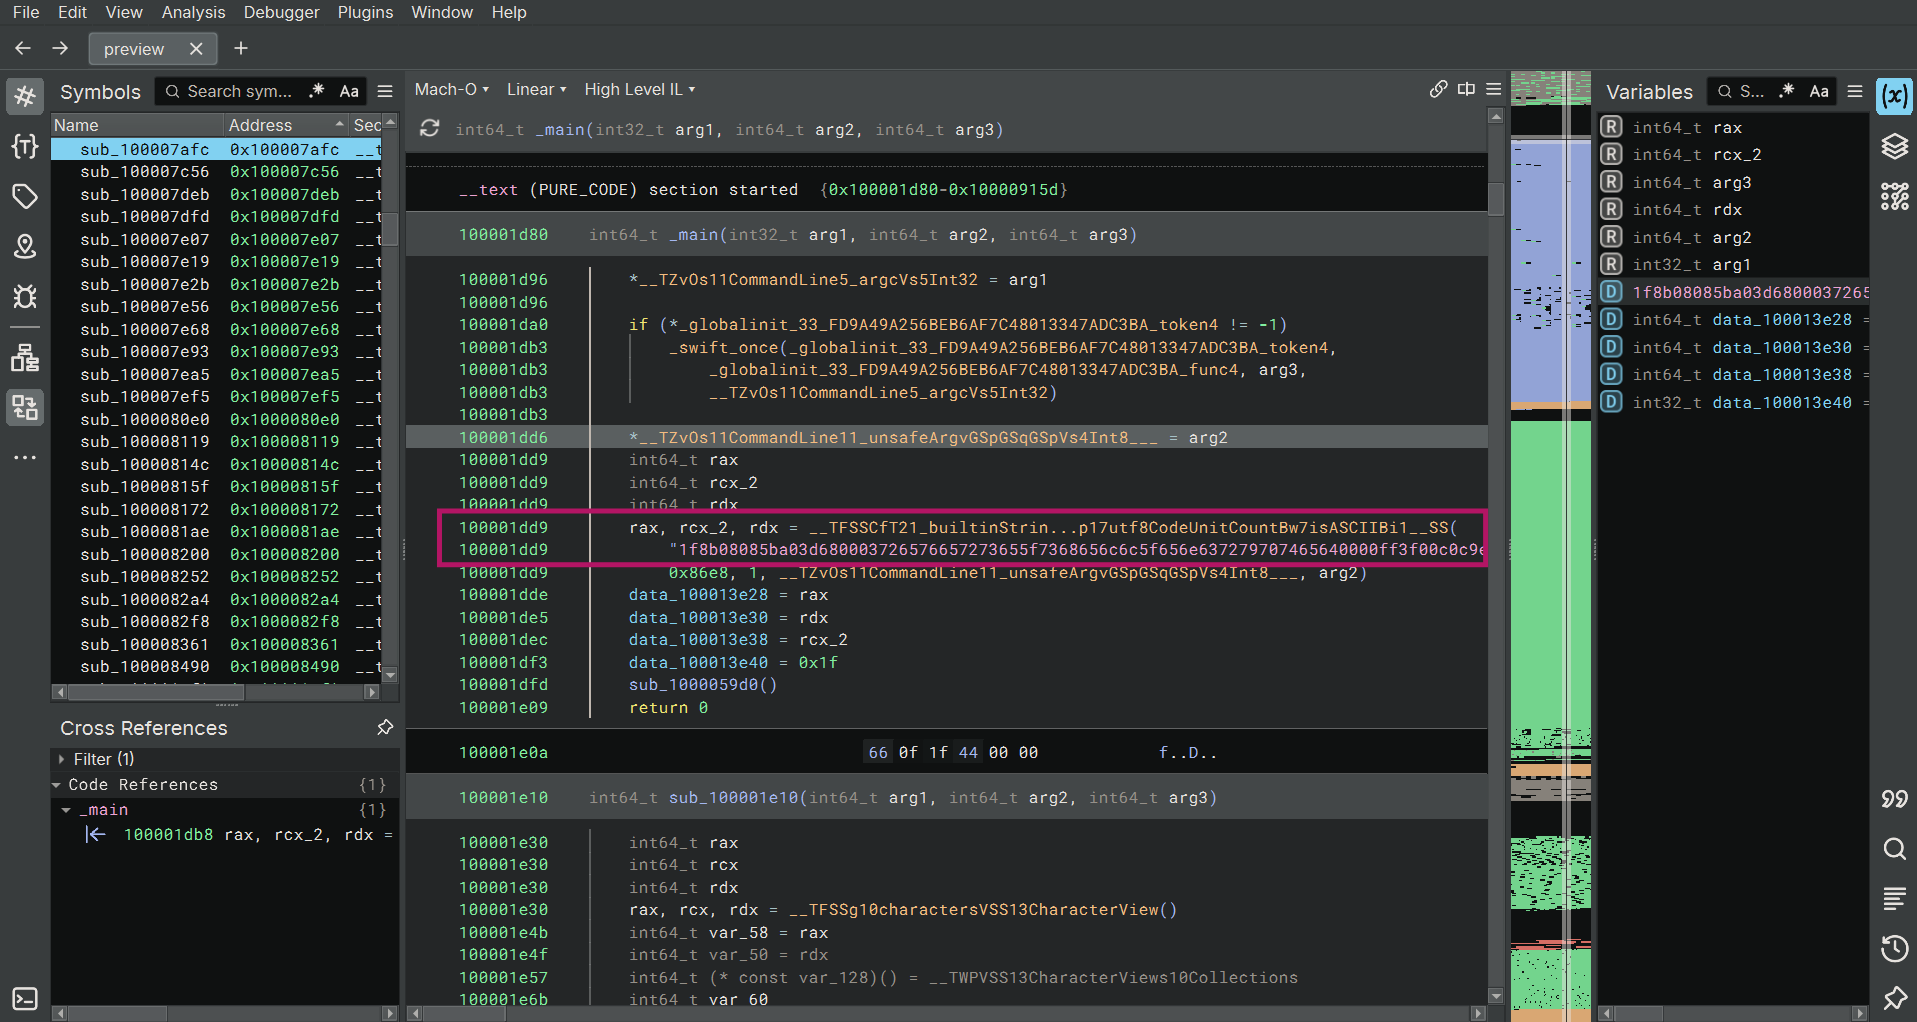Open the Symbols sidebar panel icon
Viewport: 1917px width, 1022px height.
click(x=25, y=97)
